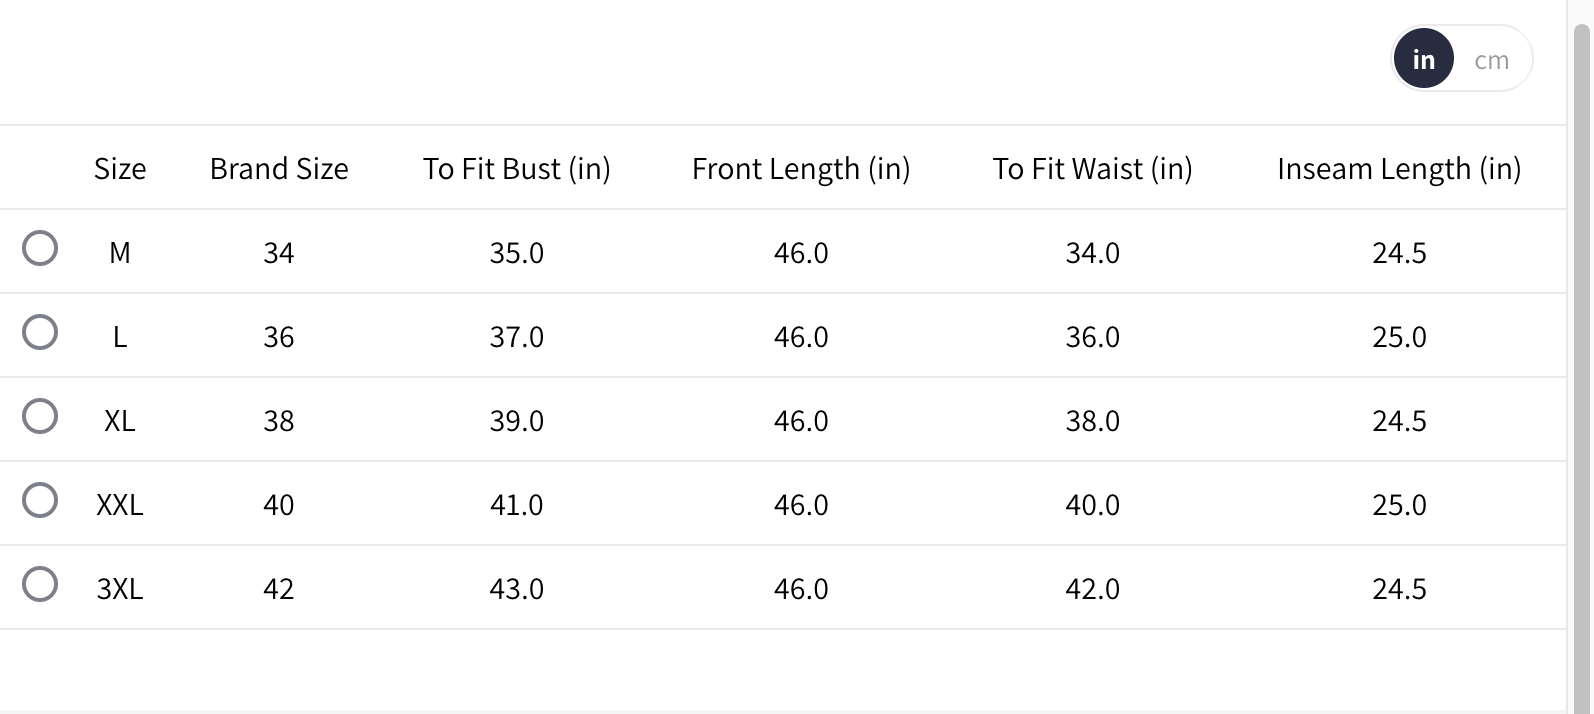Click brand size 34 in M row
This screenshot has width=1594, height=714.
pos(279,253)
